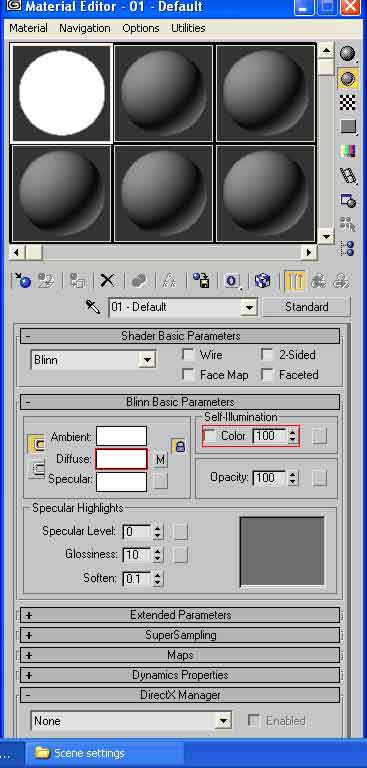Pick material with the eyedropper icon
The height and width of the screenshot is (768, 367).
coord(93,308)
